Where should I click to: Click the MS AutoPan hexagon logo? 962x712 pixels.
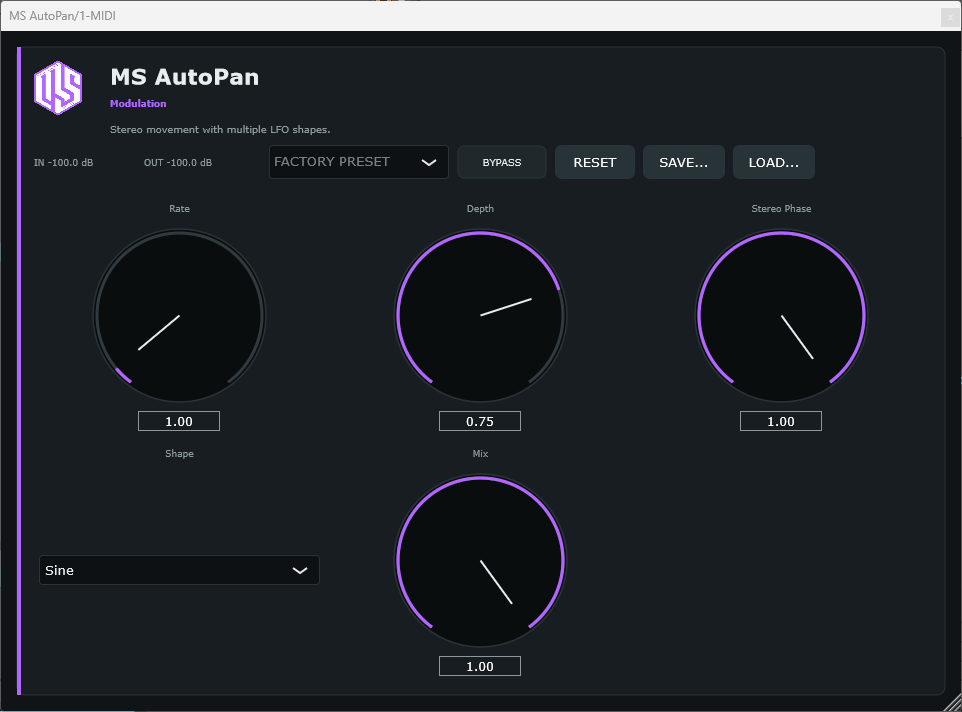pyautogui.click(x=58, y=88)
